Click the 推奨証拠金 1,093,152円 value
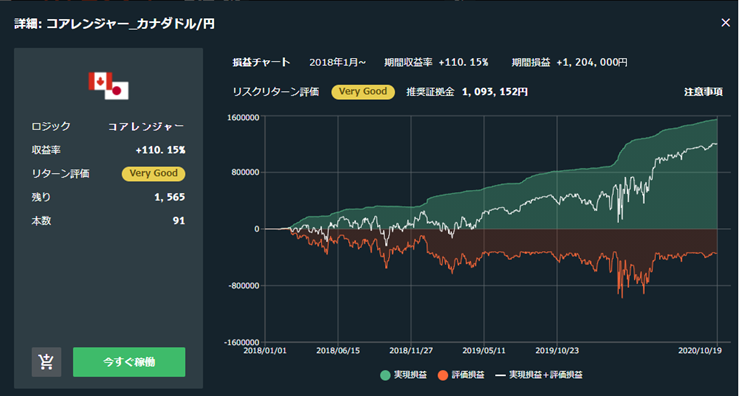The image size is (739, 396). point(495,92)
